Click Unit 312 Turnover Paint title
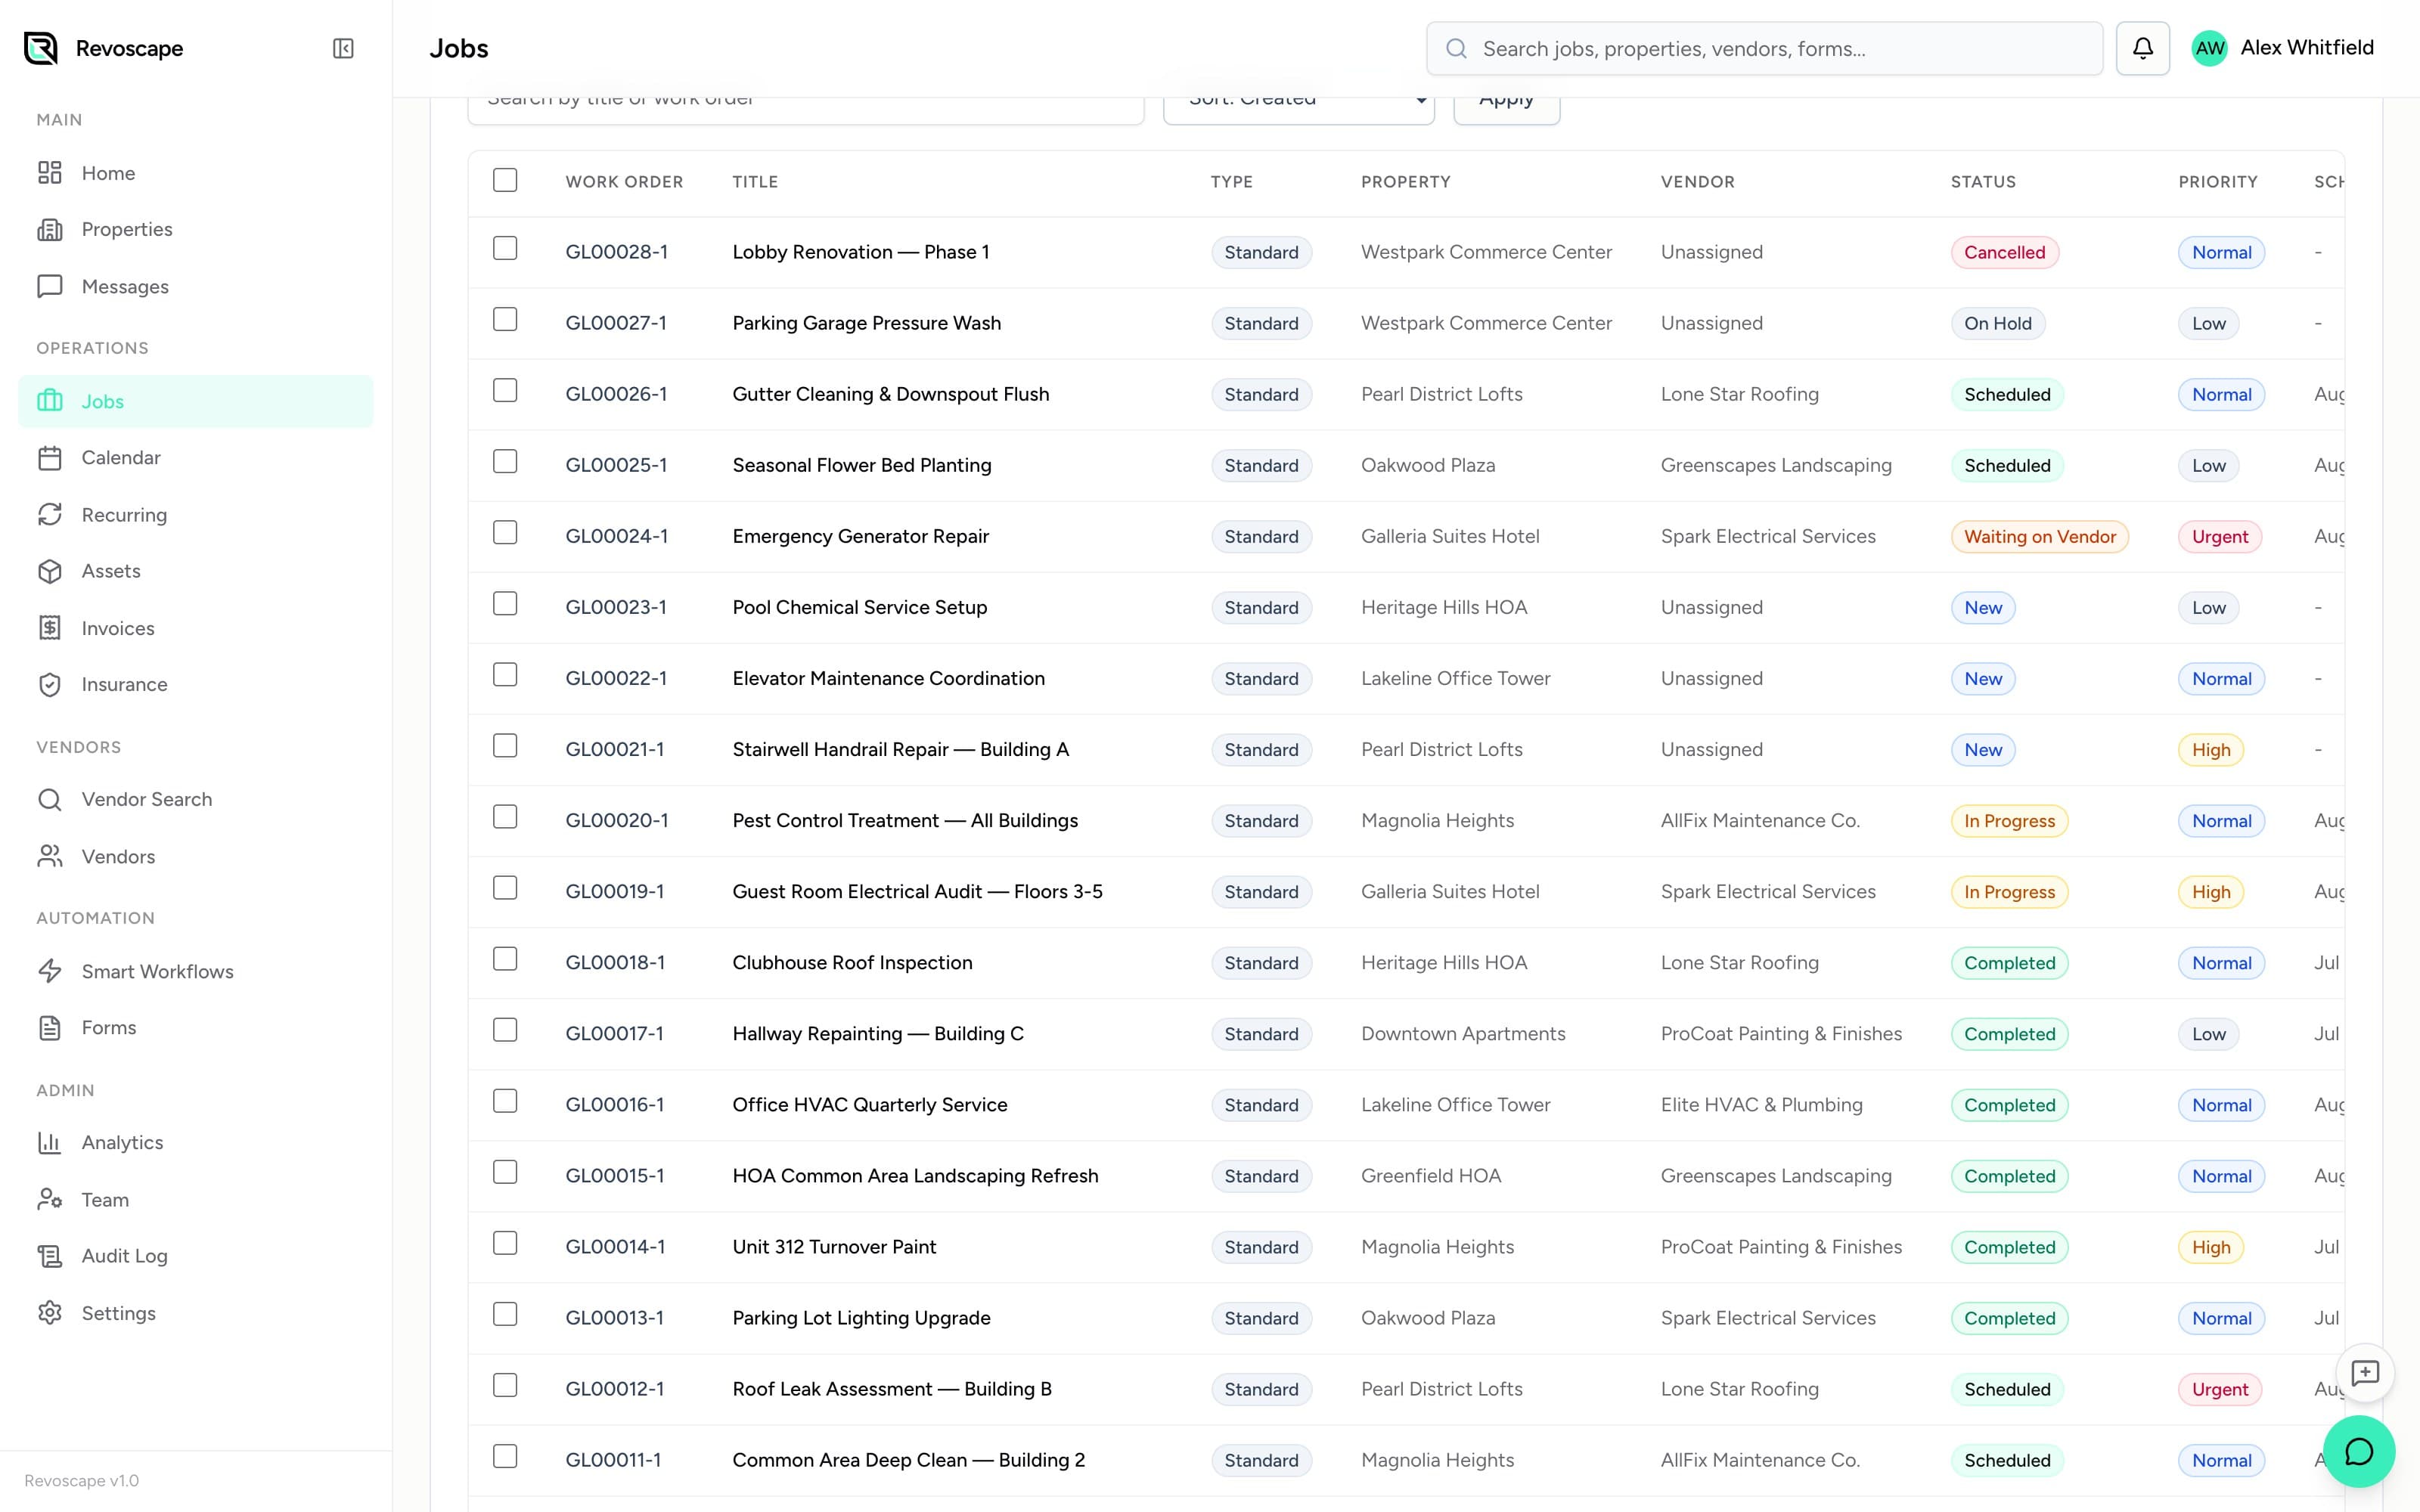 point(834,1246)
